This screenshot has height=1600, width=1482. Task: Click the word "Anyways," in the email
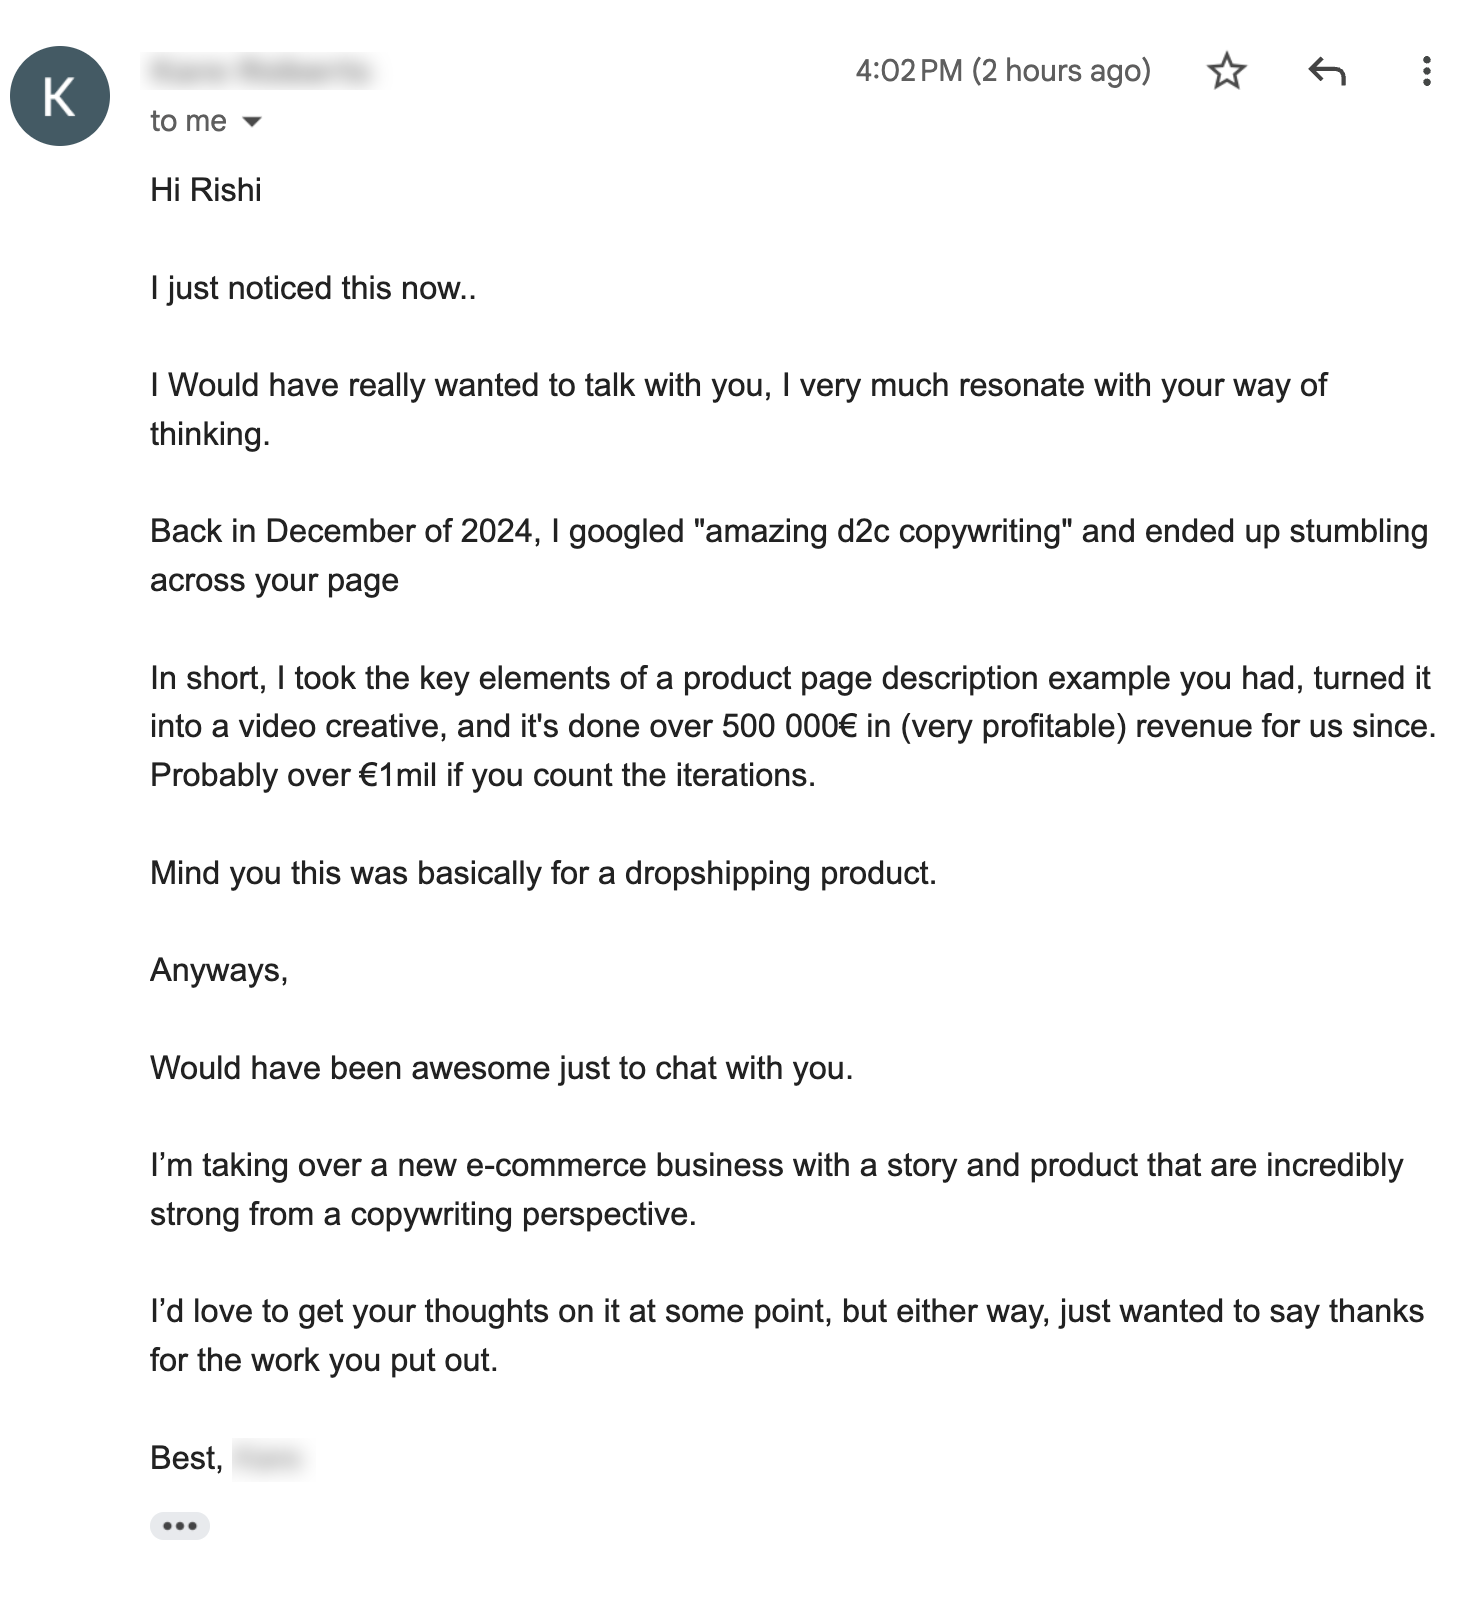click(219, 970)
